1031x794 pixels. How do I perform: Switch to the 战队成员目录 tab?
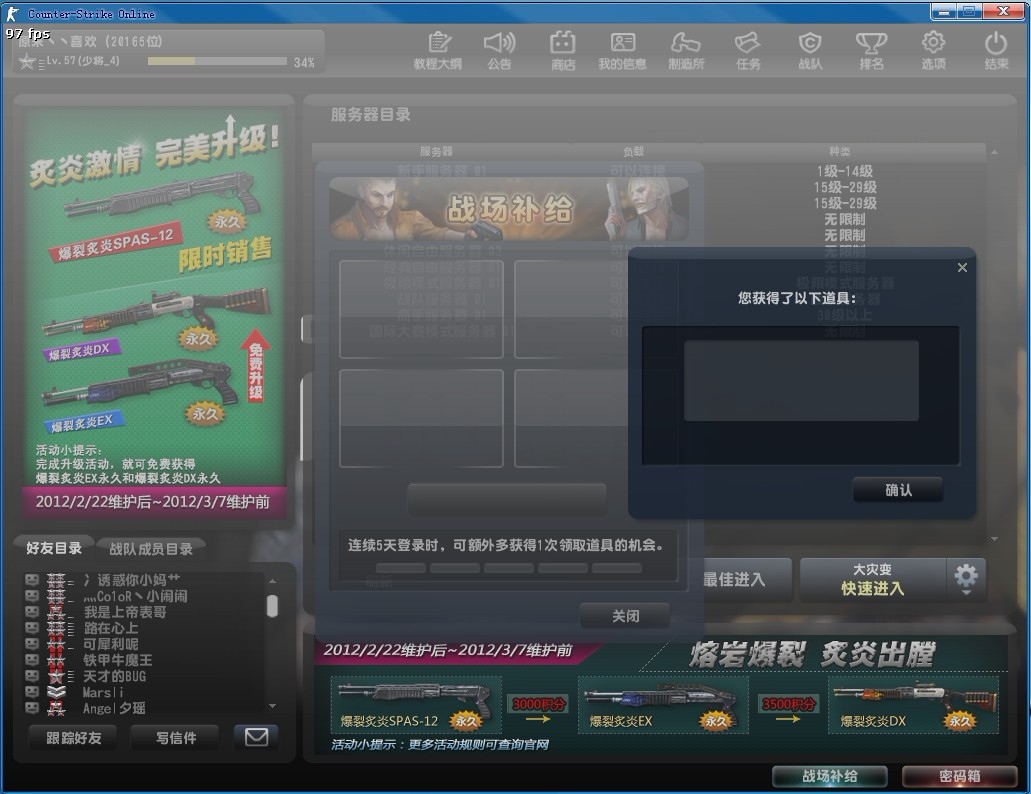tap(151, 549)
